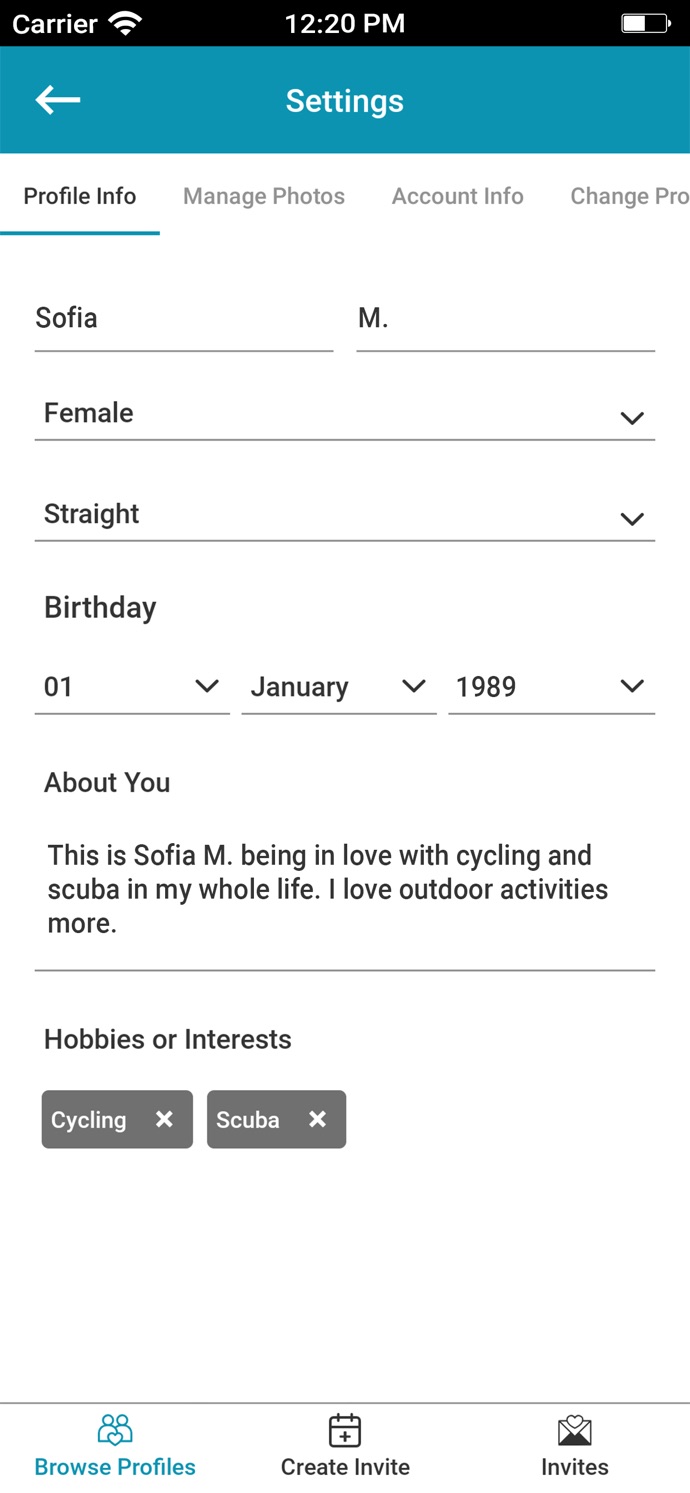Open the birthday day dropdown showing 01
This screenshot has height=1493, width=690.
tap(131, 687)
